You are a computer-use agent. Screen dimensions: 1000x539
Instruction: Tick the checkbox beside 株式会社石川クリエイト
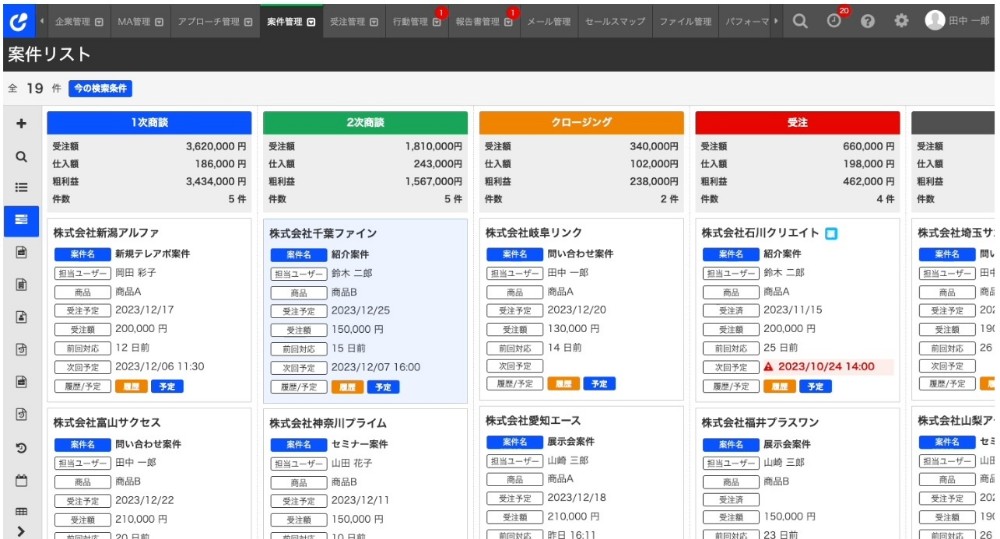(x=831, y=234)
